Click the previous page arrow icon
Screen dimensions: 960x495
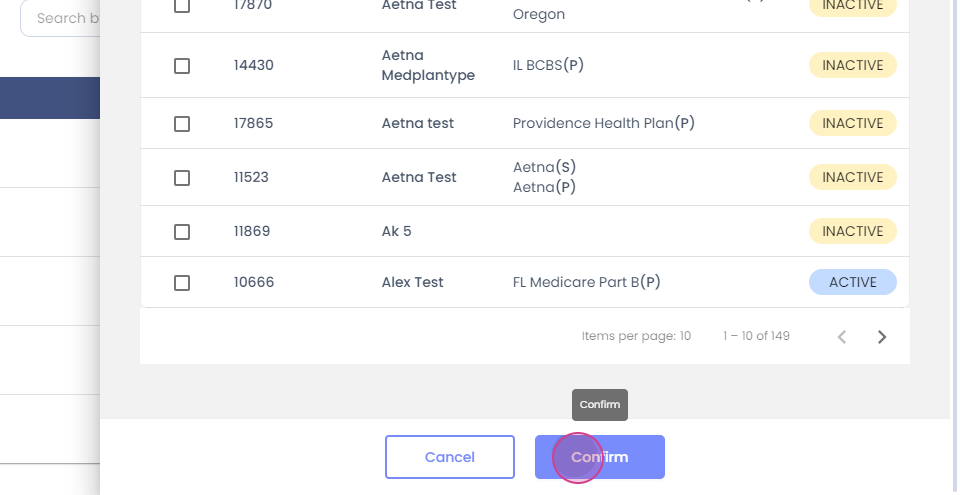pyautogui.click(x=842, y=337)
